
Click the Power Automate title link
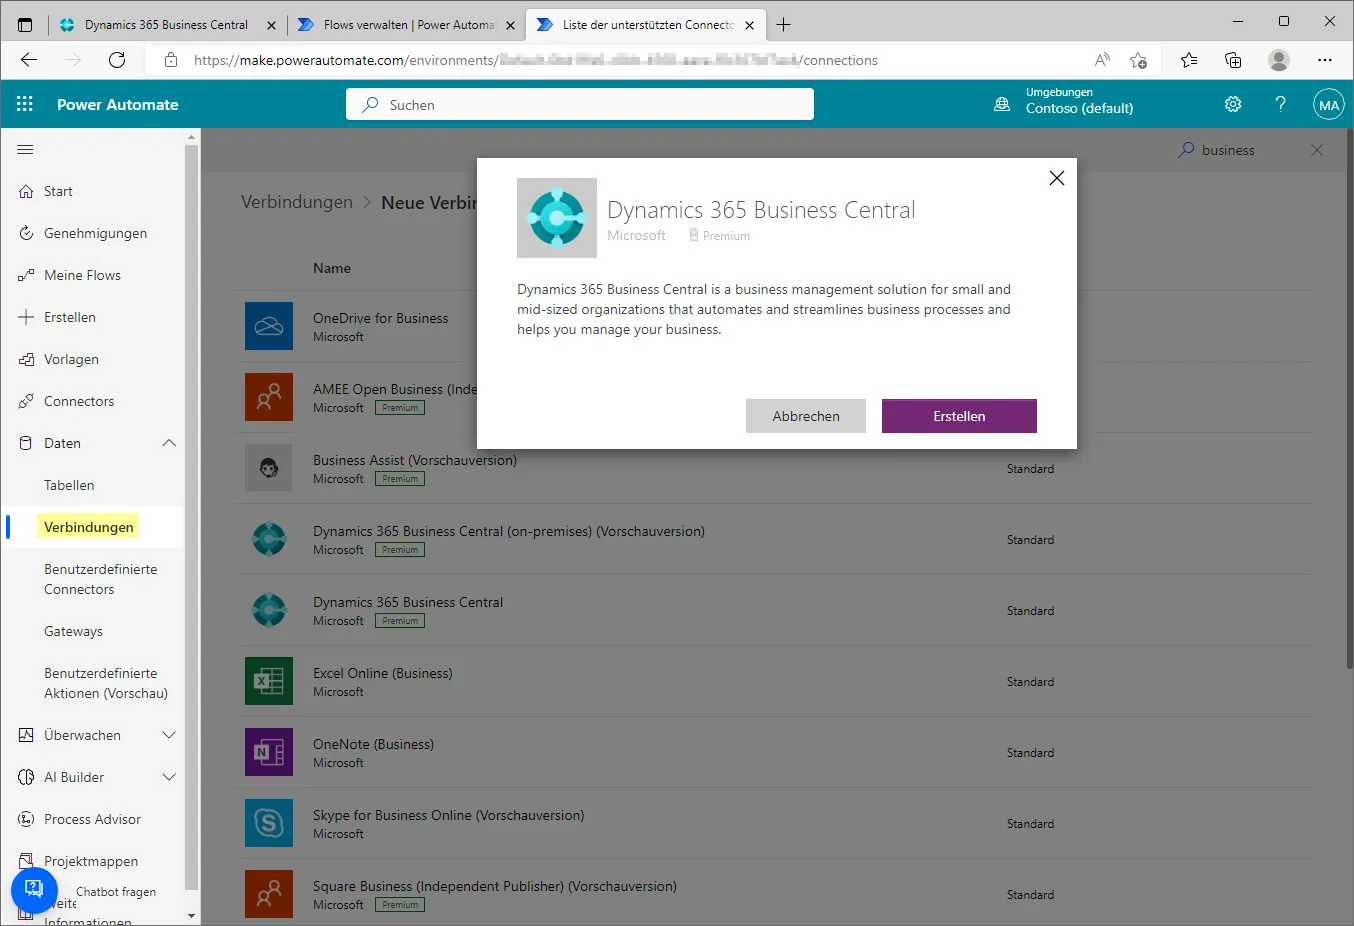[117, 104]
